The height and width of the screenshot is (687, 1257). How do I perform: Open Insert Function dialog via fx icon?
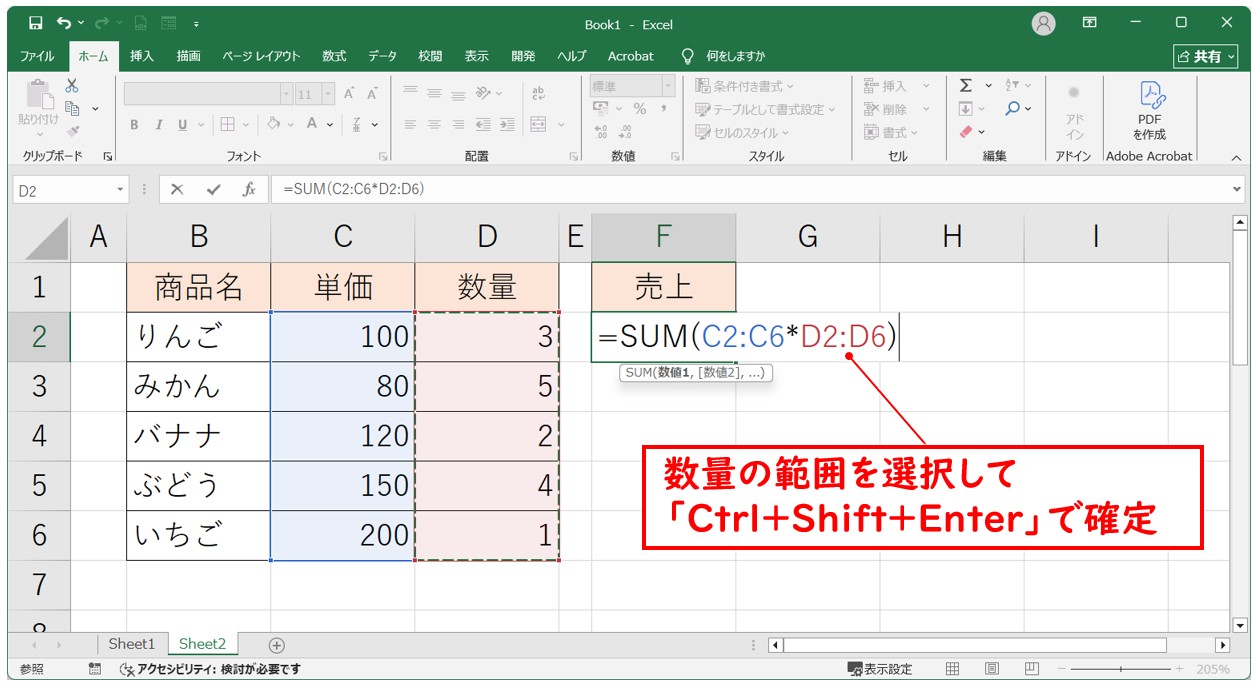tap(249, 189)
